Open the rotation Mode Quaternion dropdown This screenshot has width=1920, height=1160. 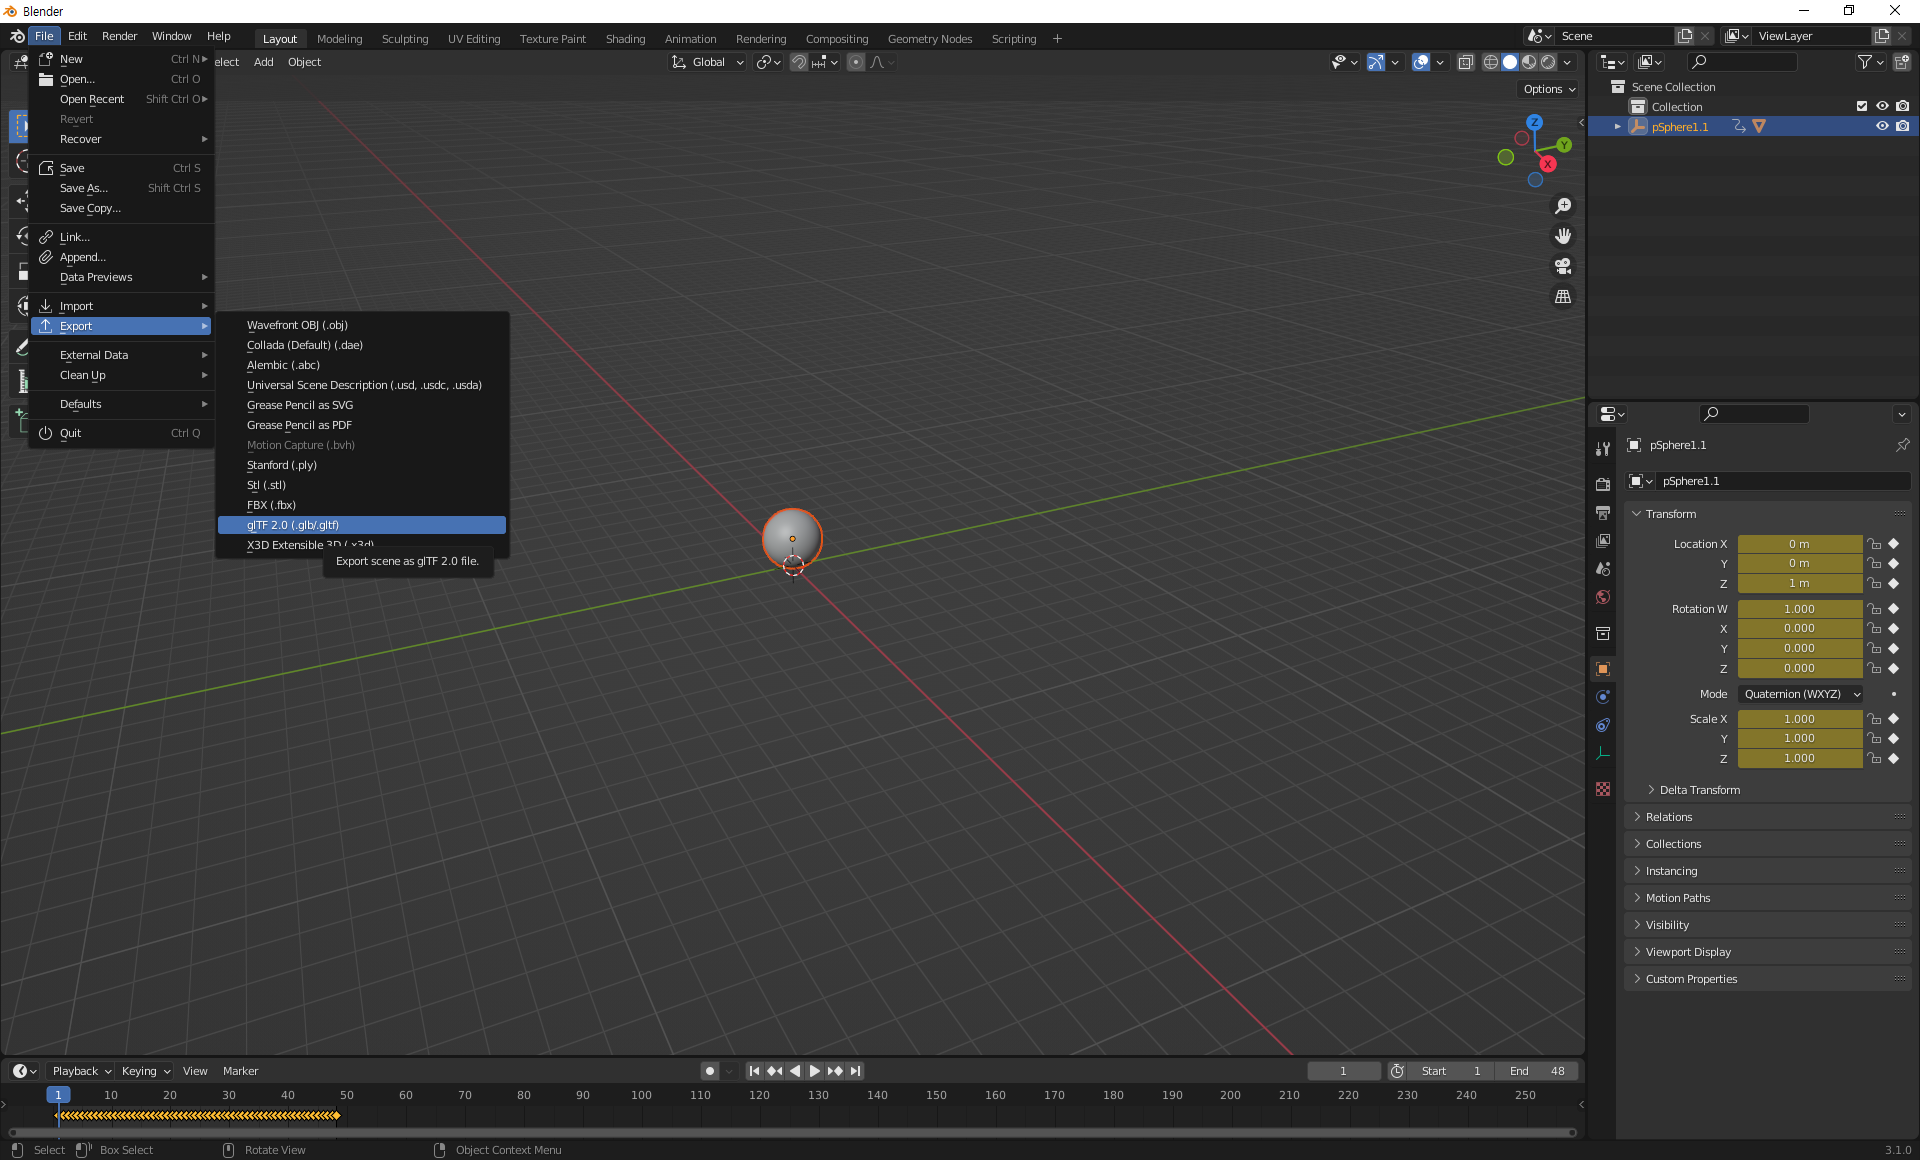pyautogui.click(x=1801, y=694)
